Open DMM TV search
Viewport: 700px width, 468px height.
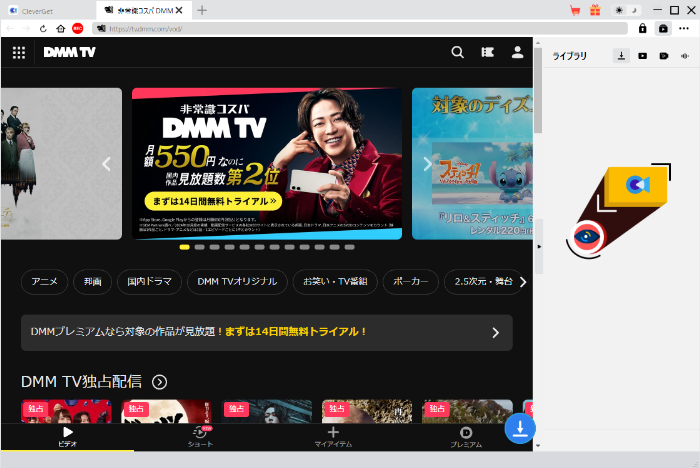457,52
